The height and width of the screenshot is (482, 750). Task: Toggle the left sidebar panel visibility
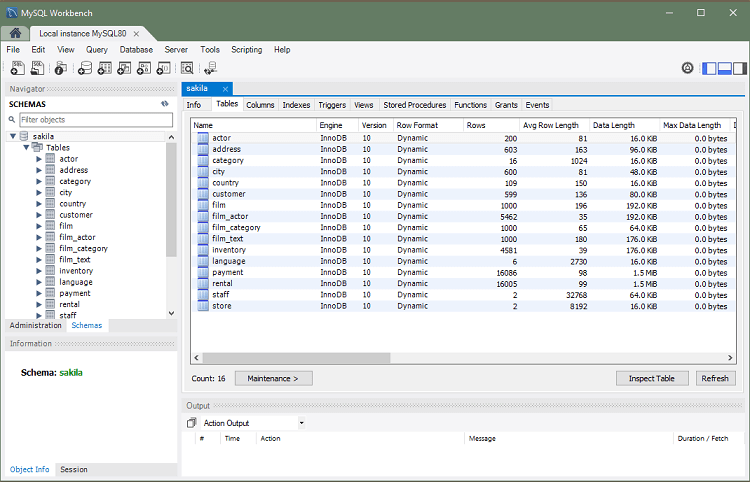point(709,68)
